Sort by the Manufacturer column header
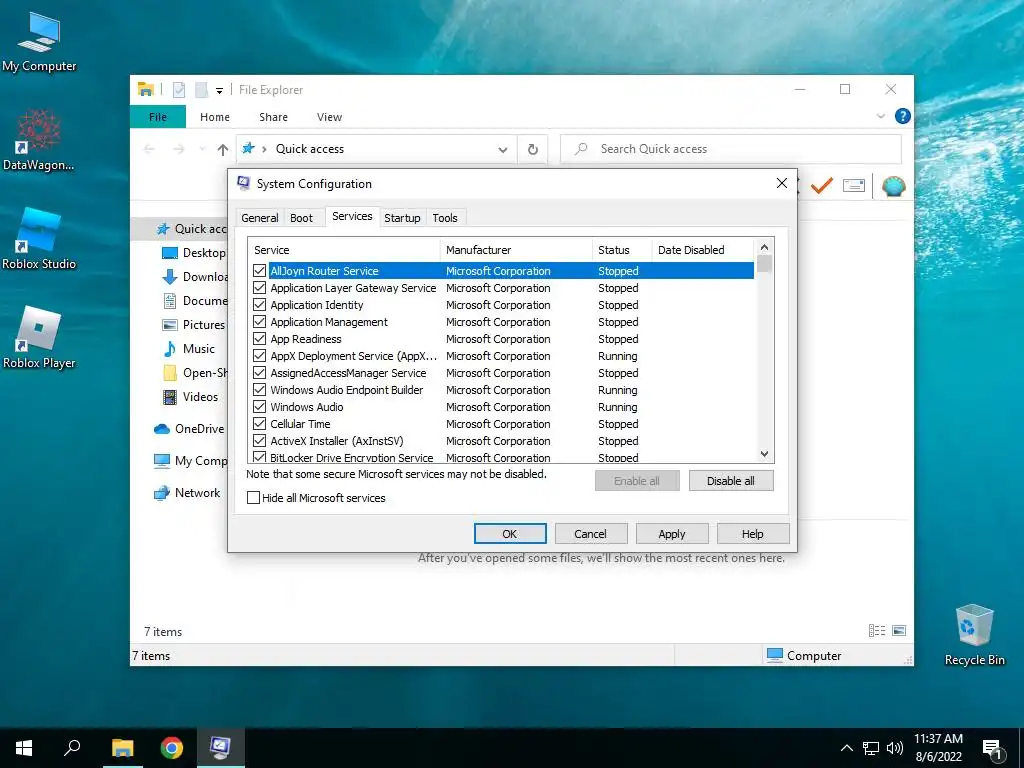 [515, 249]
